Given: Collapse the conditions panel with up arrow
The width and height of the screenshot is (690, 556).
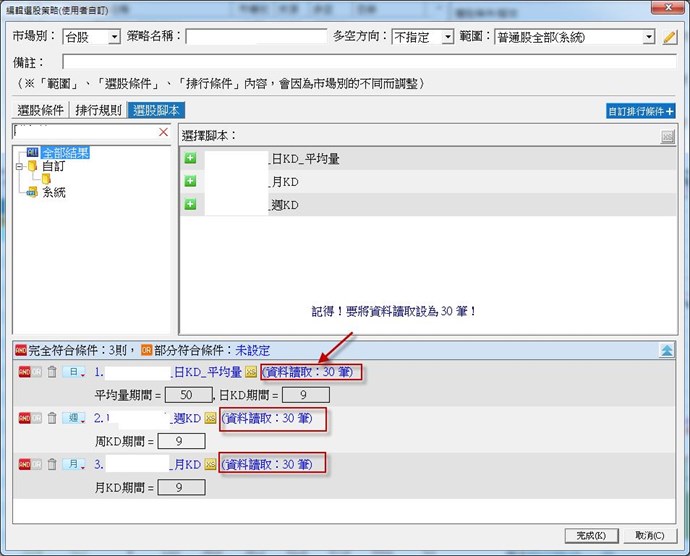Looking at the screenshot, I should point(666,351).
